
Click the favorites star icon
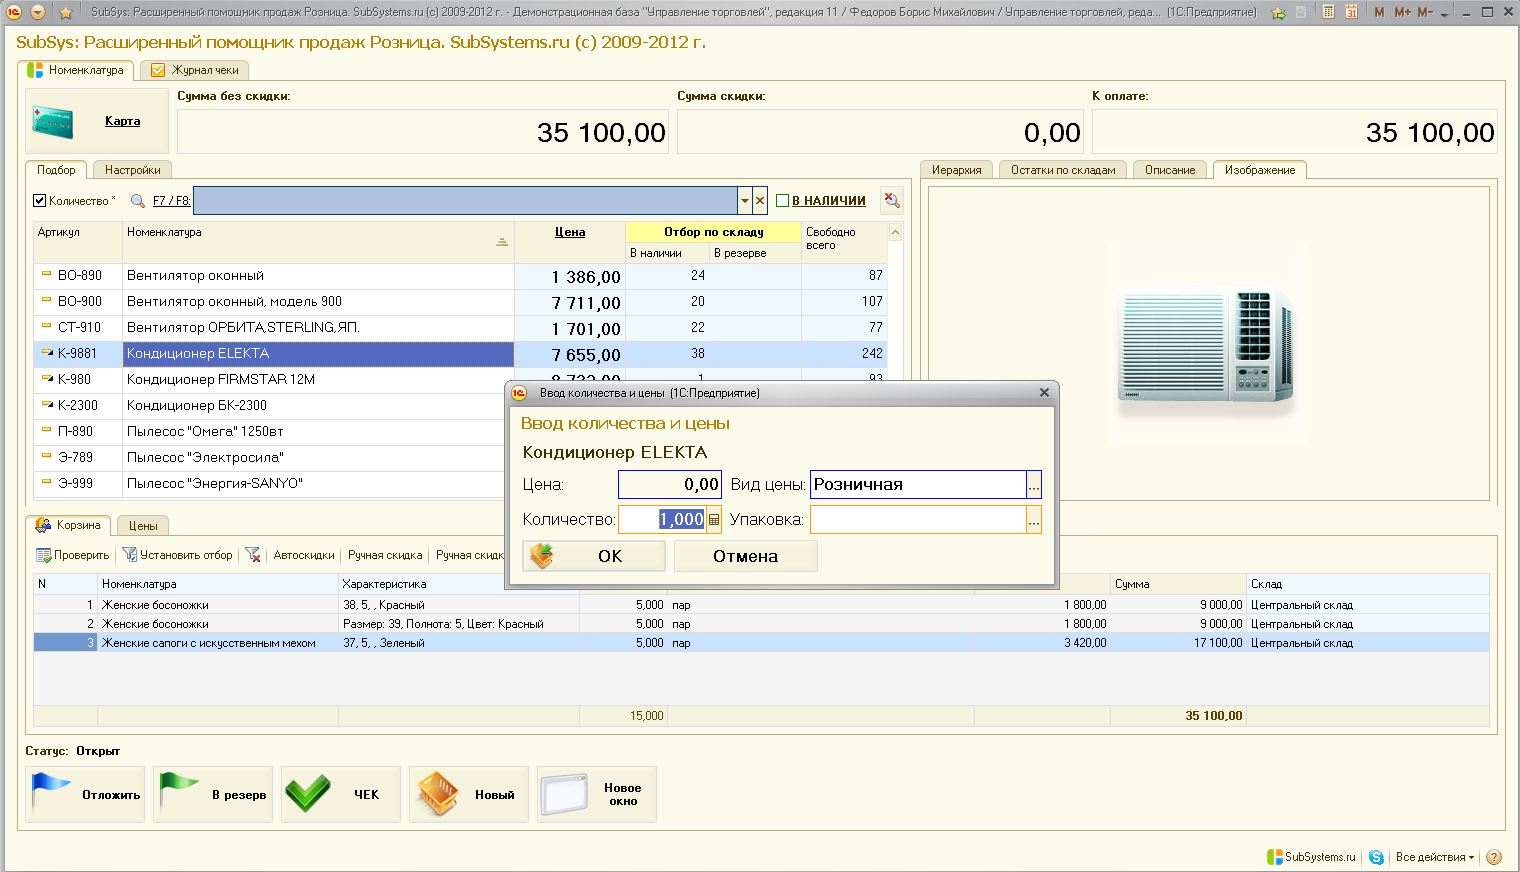(66, 12)
